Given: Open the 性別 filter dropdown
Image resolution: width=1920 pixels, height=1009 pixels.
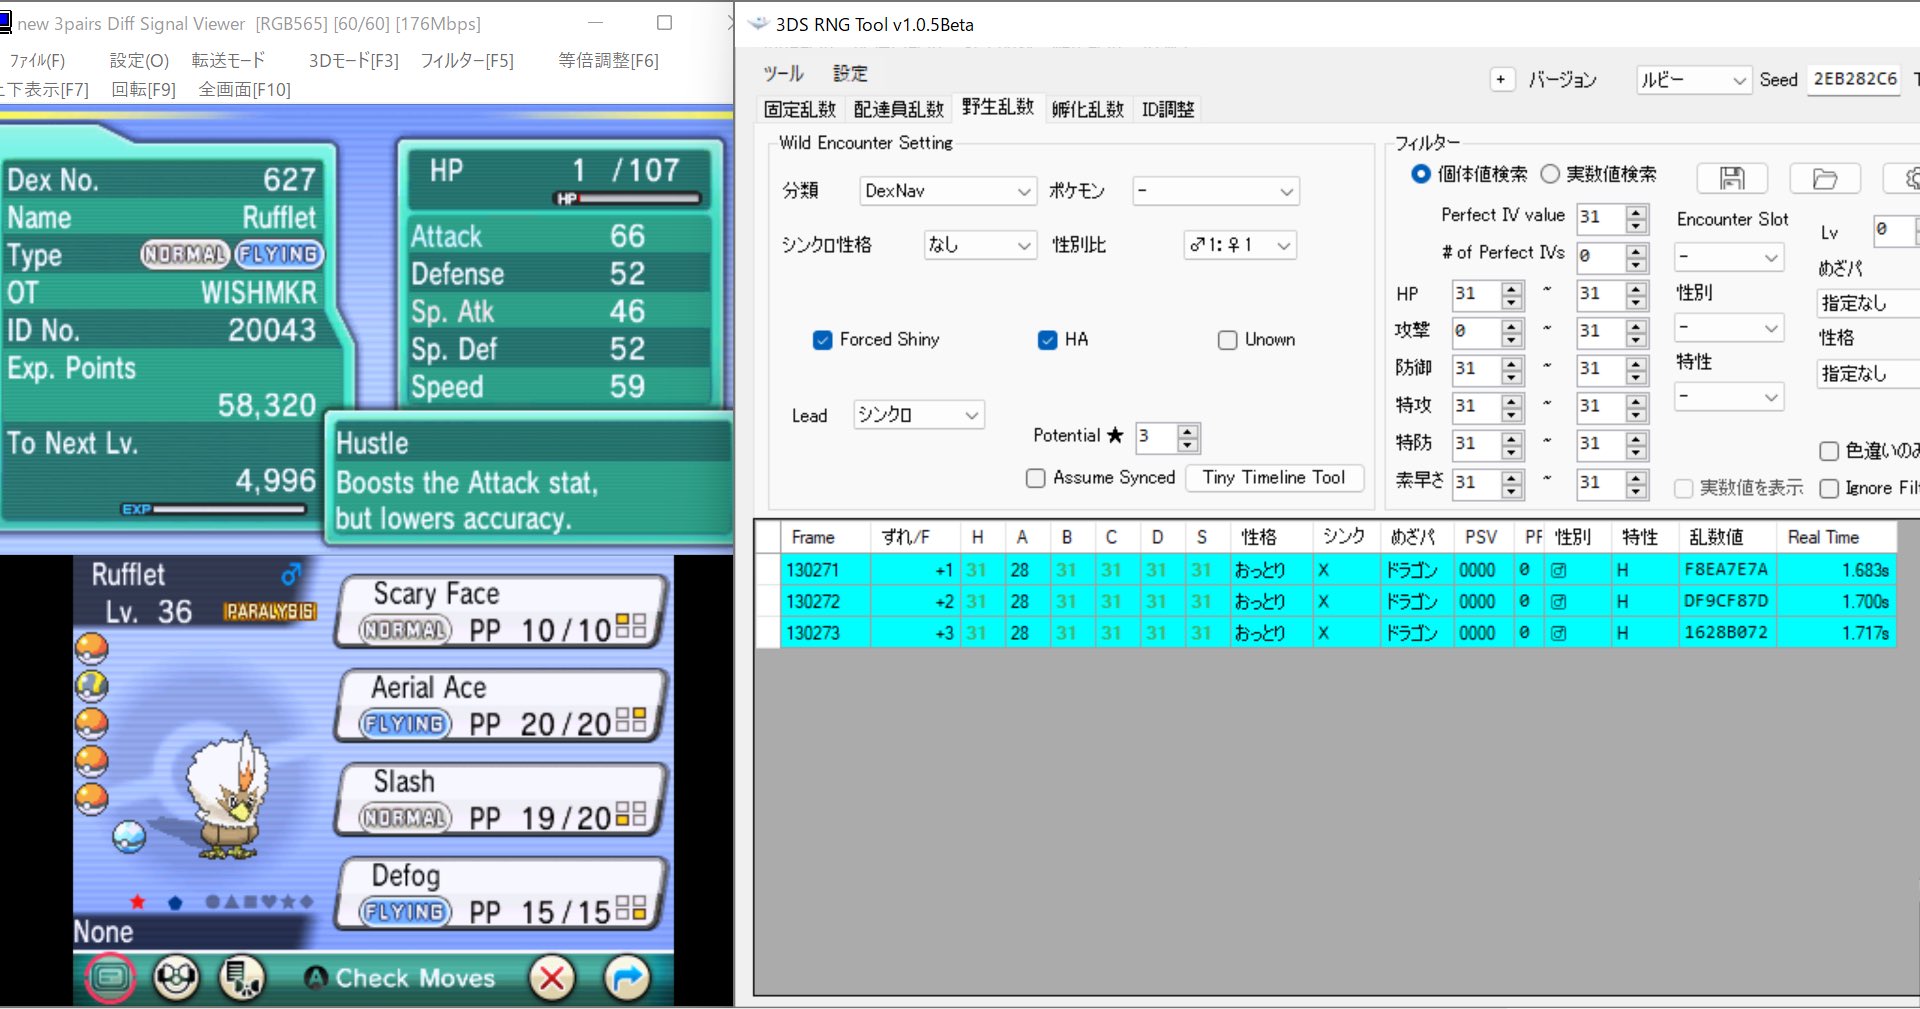Looking at the screenshot, I should pyautogui.click(x=1729, y=328).
